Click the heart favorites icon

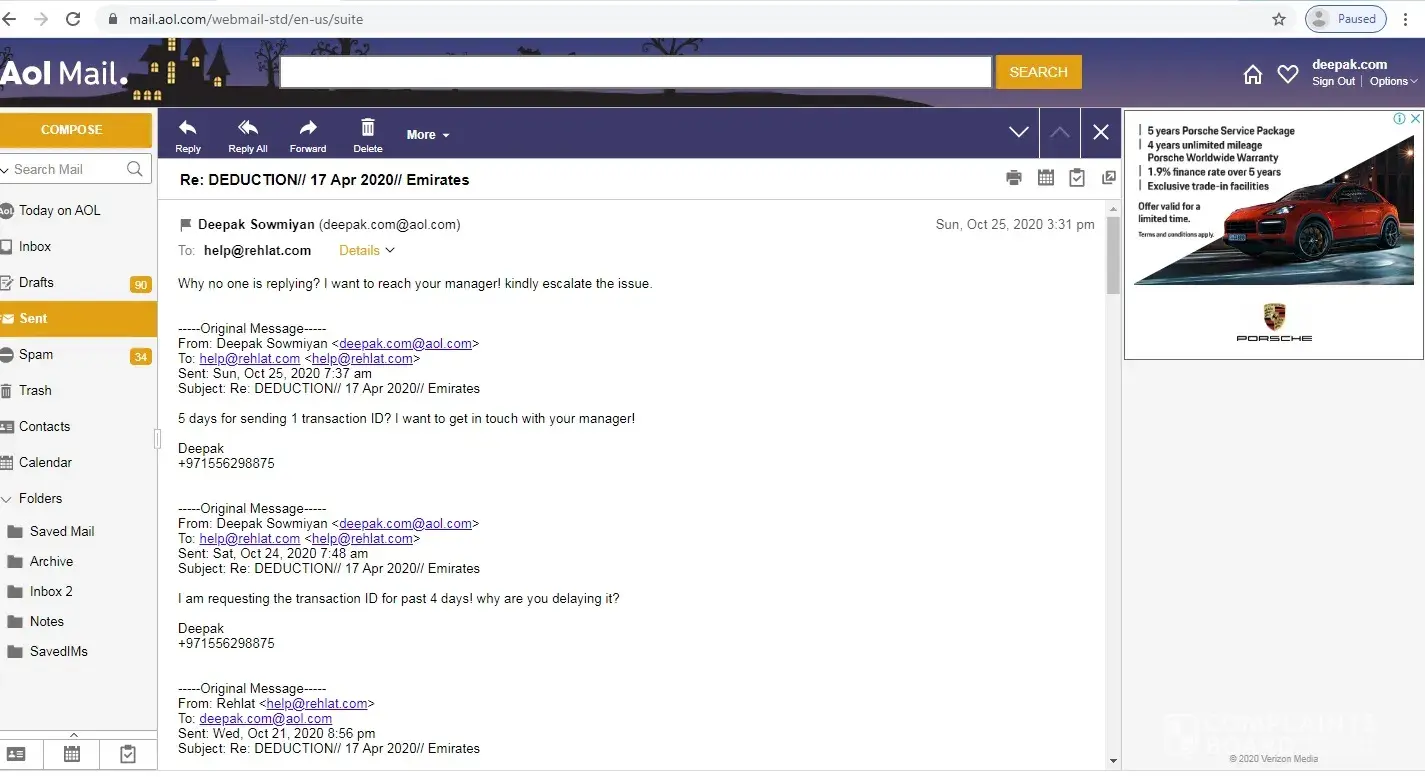click(x=1288, y=74)
